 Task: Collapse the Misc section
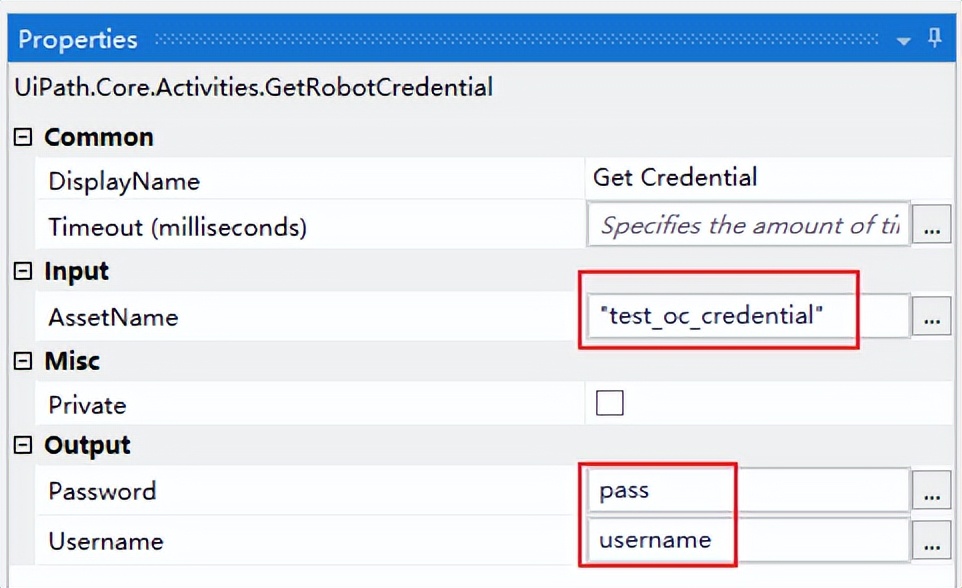tap(24, 361)
